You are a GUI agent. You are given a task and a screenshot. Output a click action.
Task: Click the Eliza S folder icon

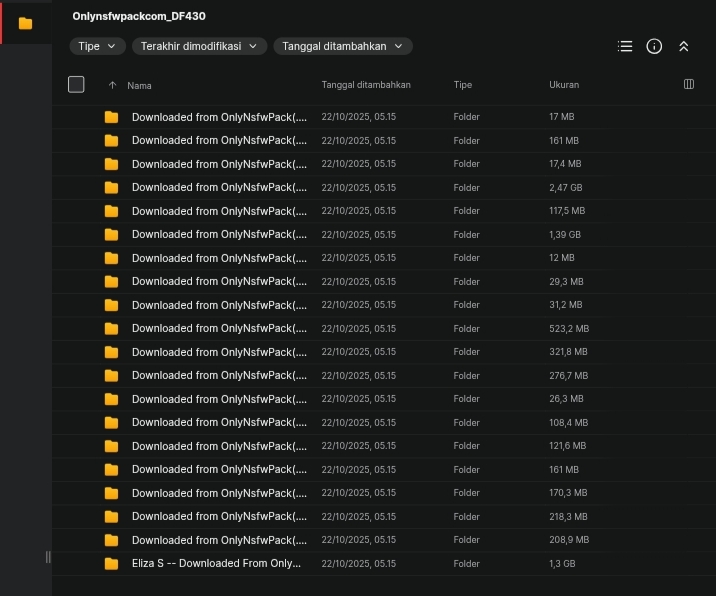coord(111,564)
